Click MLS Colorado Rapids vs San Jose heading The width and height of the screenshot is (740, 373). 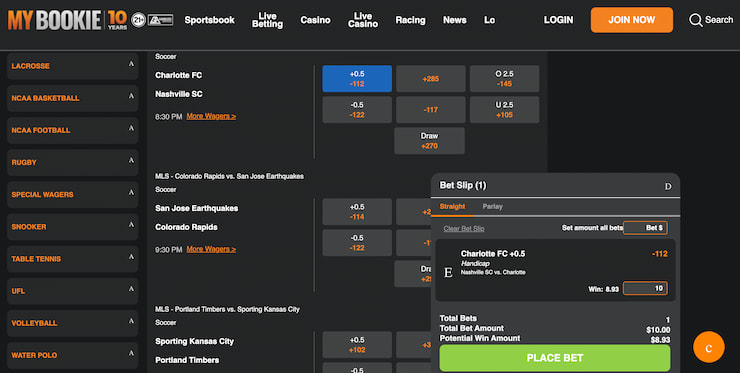click(x=229, y=176)
